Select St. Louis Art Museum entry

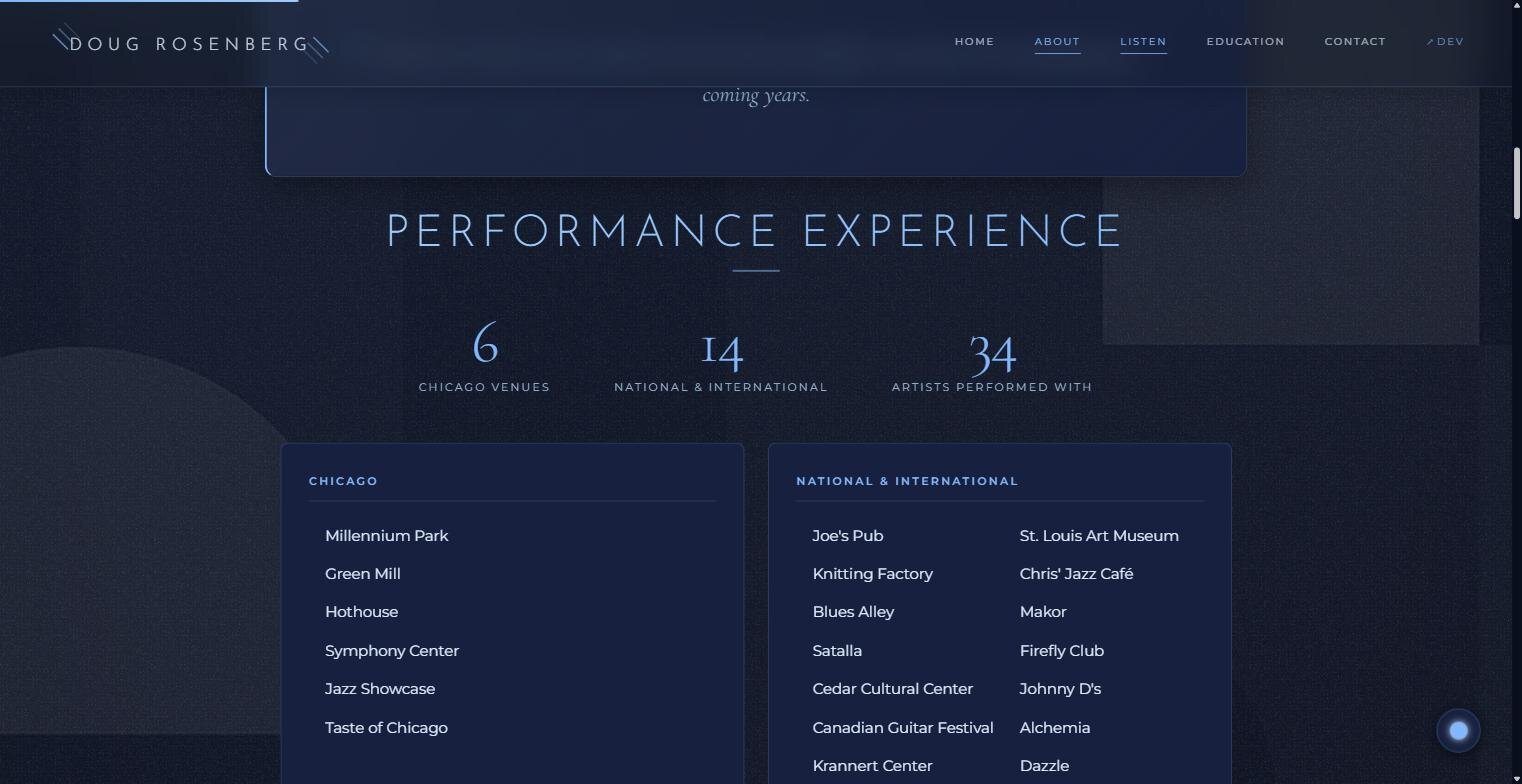point(1099,536)
